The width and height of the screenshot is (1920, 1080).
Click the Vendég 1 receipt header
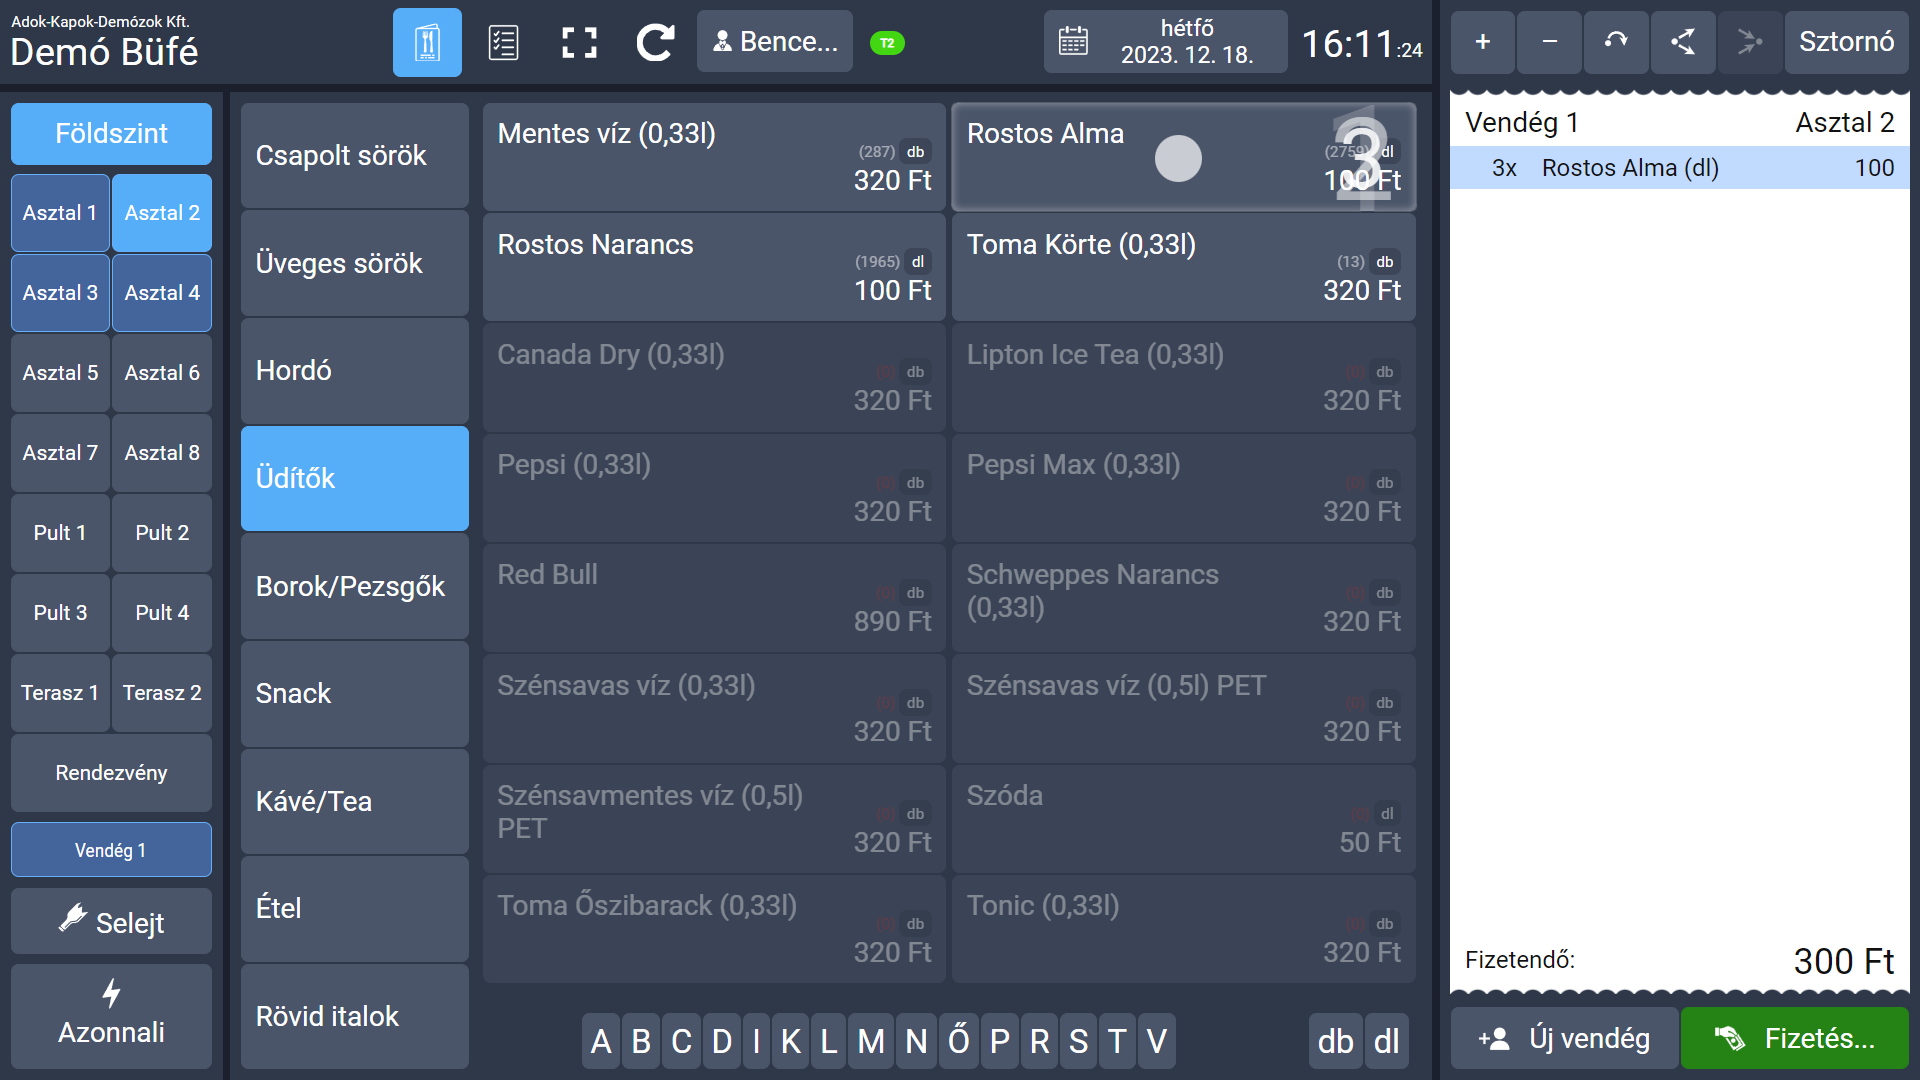click(x=1522, y=122)
